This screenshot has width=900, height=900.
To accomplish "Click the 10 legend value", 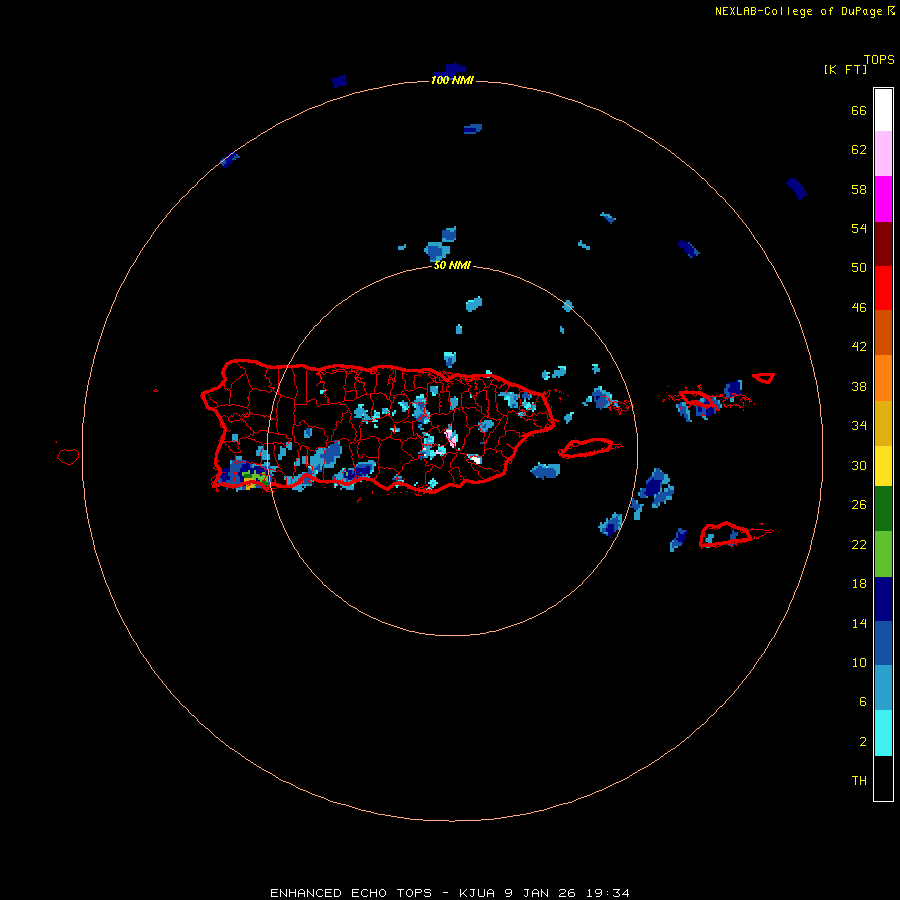I will (859, 663).
